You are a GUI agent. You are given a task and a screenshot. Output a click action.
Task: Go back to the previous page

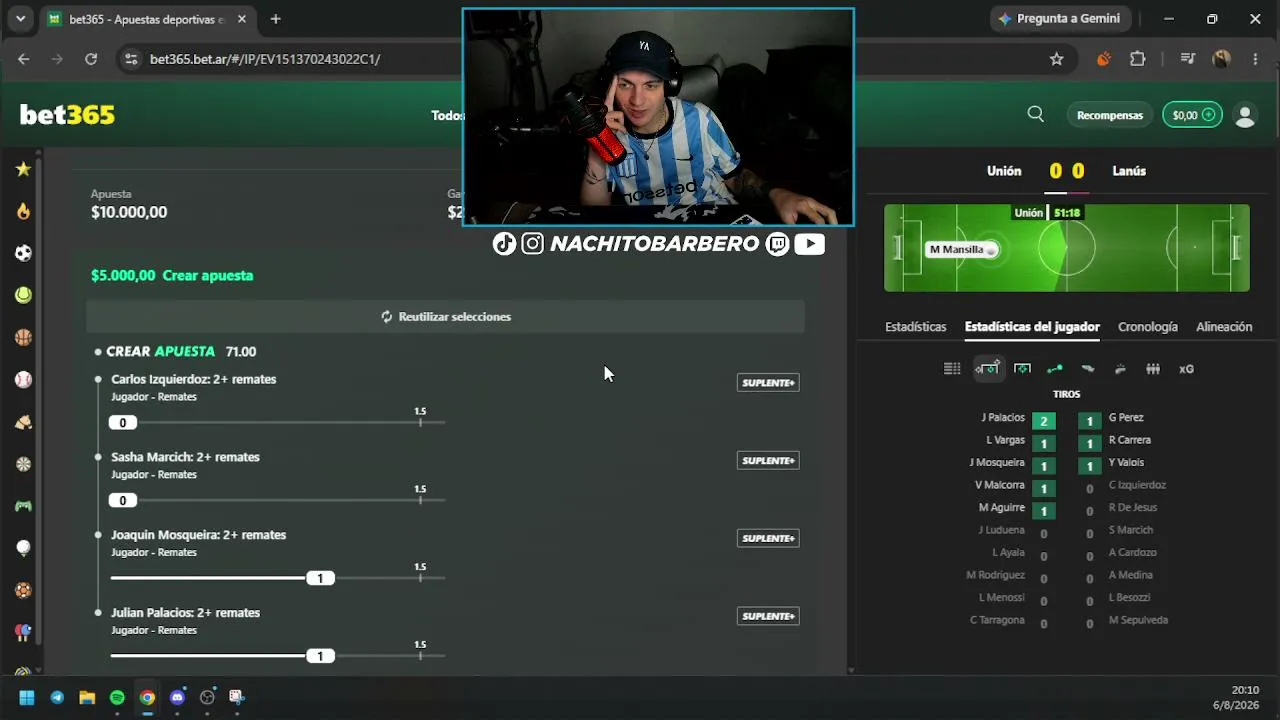(23, 59)
